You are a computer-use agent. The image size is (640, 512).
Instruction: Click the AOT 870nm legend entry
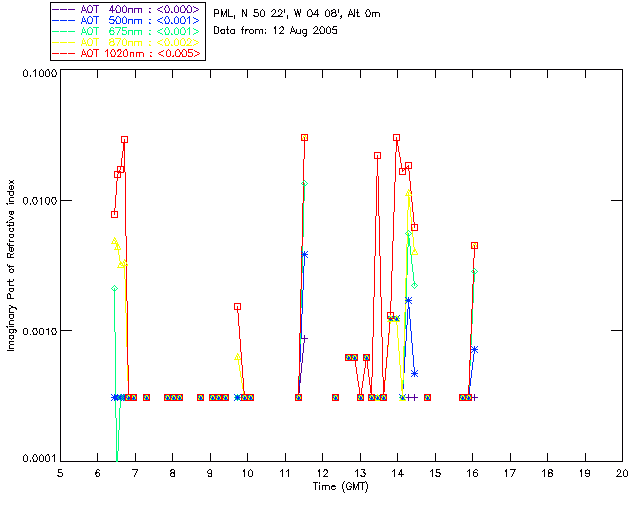pos(127,42)
